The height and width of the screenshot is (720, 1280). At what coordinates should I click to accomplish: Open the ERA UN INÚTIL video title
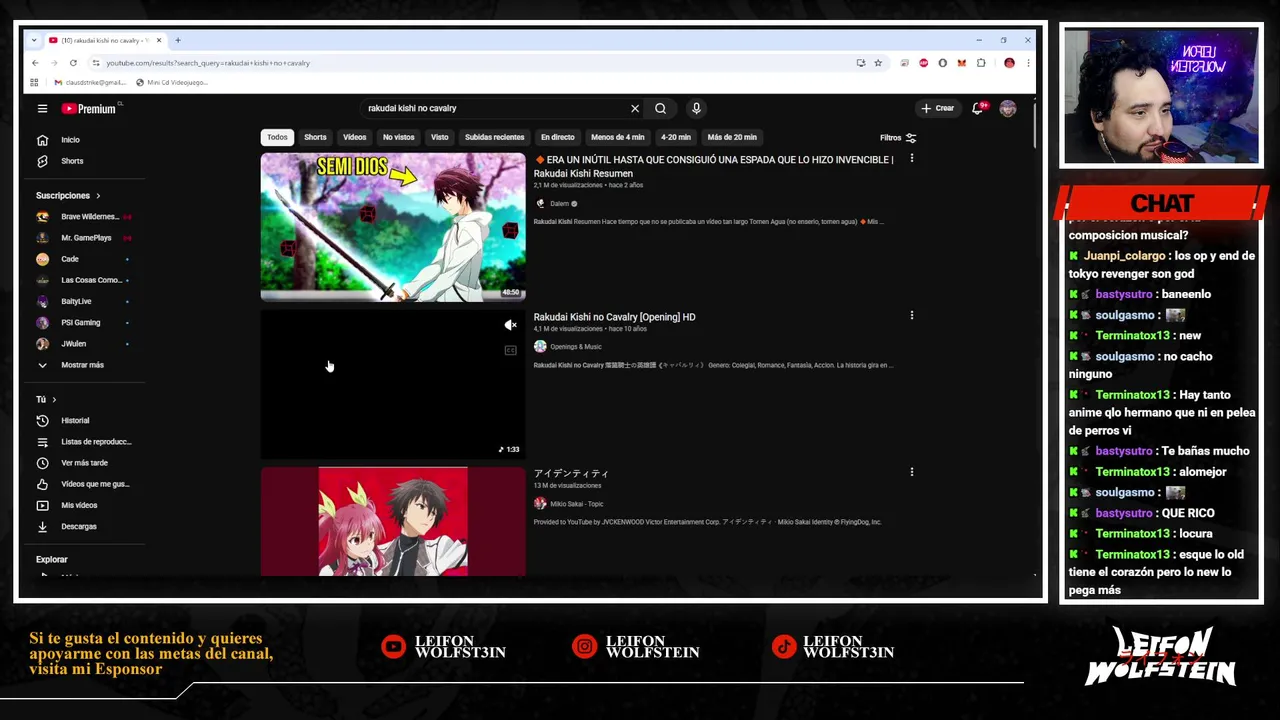tap(714, 166)
